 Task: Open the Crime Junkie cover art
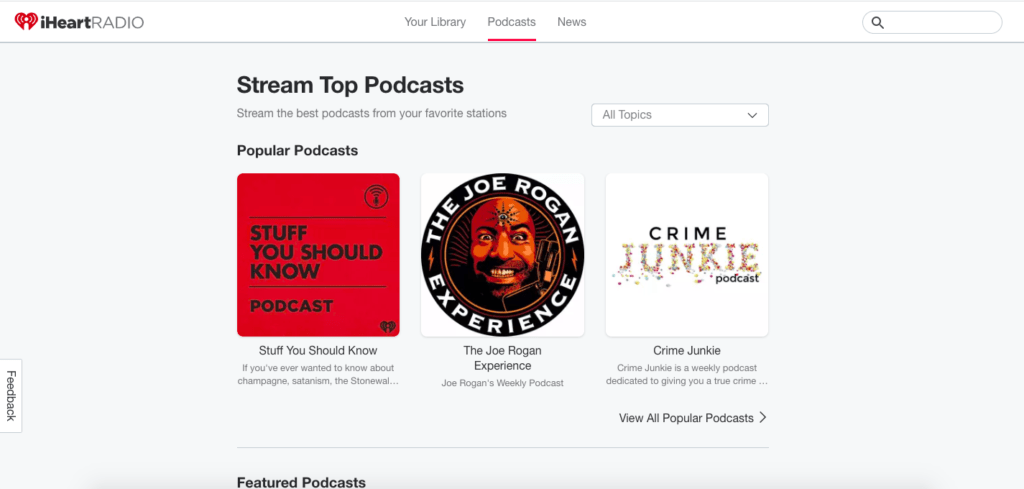(687, 255)
